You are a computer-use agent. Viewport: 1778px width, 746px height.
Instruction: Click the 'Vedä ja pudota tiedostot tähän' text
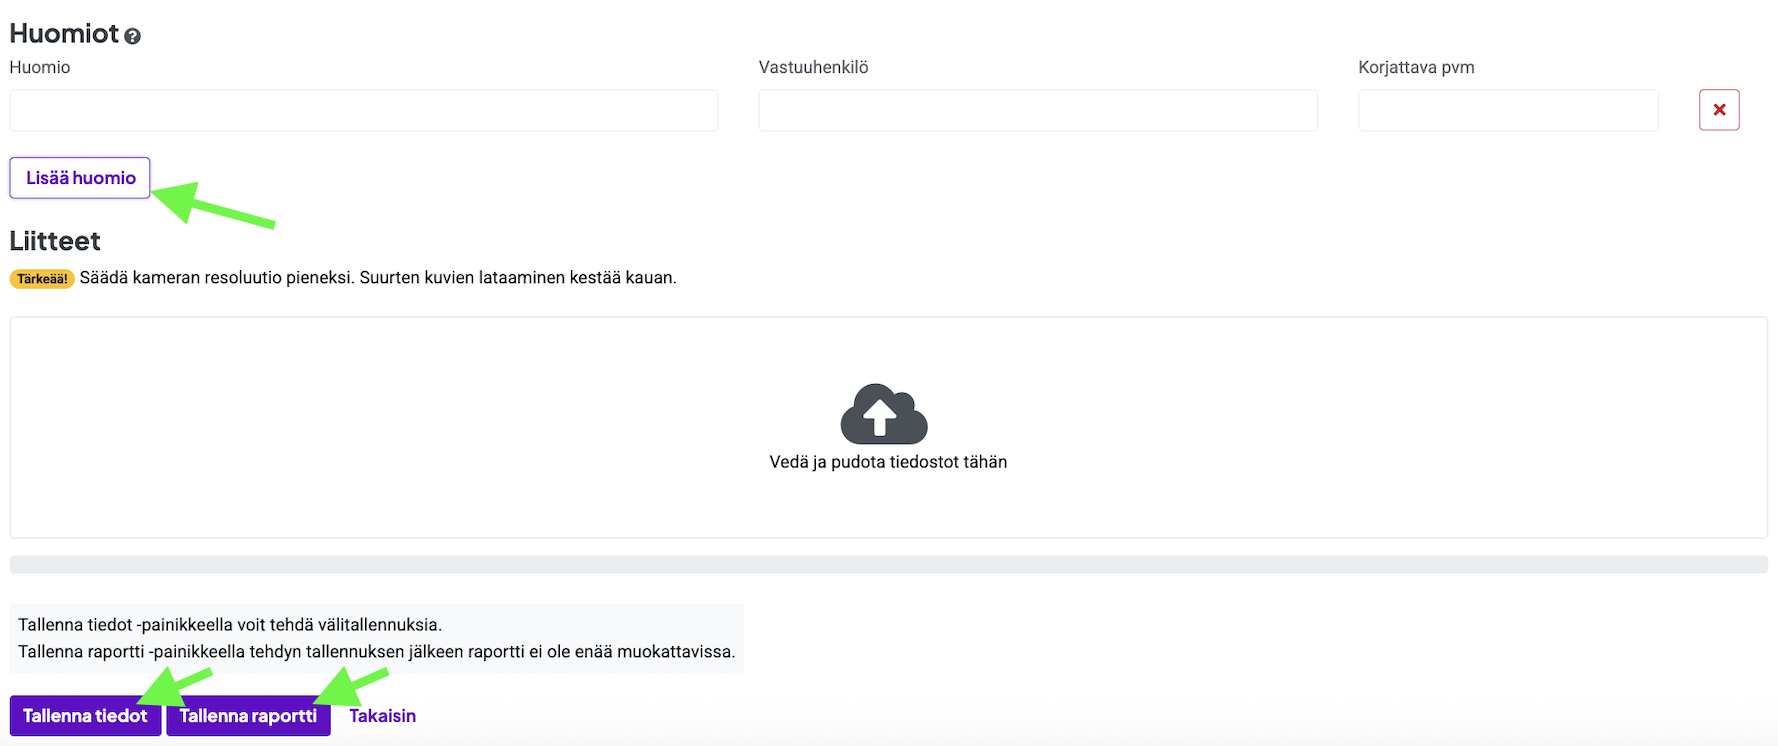click(x=888, y=462)
